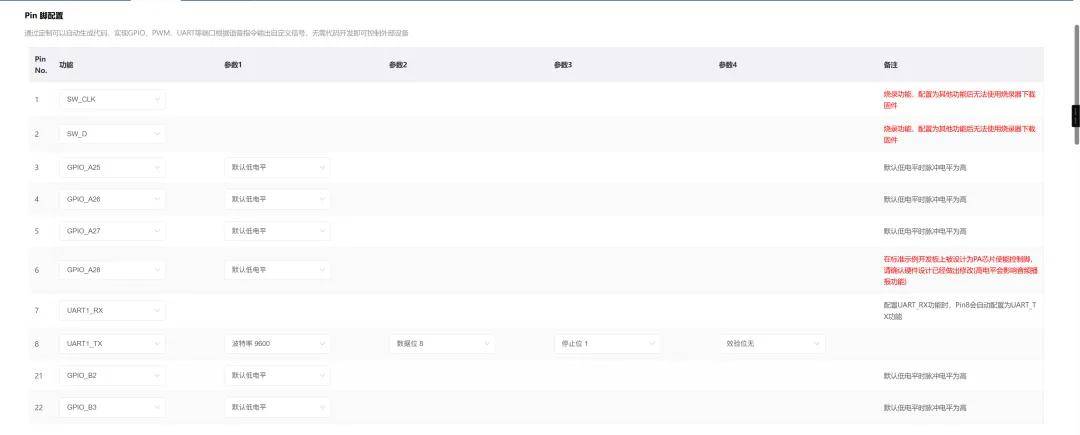Open GPIO_A26 default low level parameter dropdown
Screen dimensions: 1080x435
coord(277,199)
